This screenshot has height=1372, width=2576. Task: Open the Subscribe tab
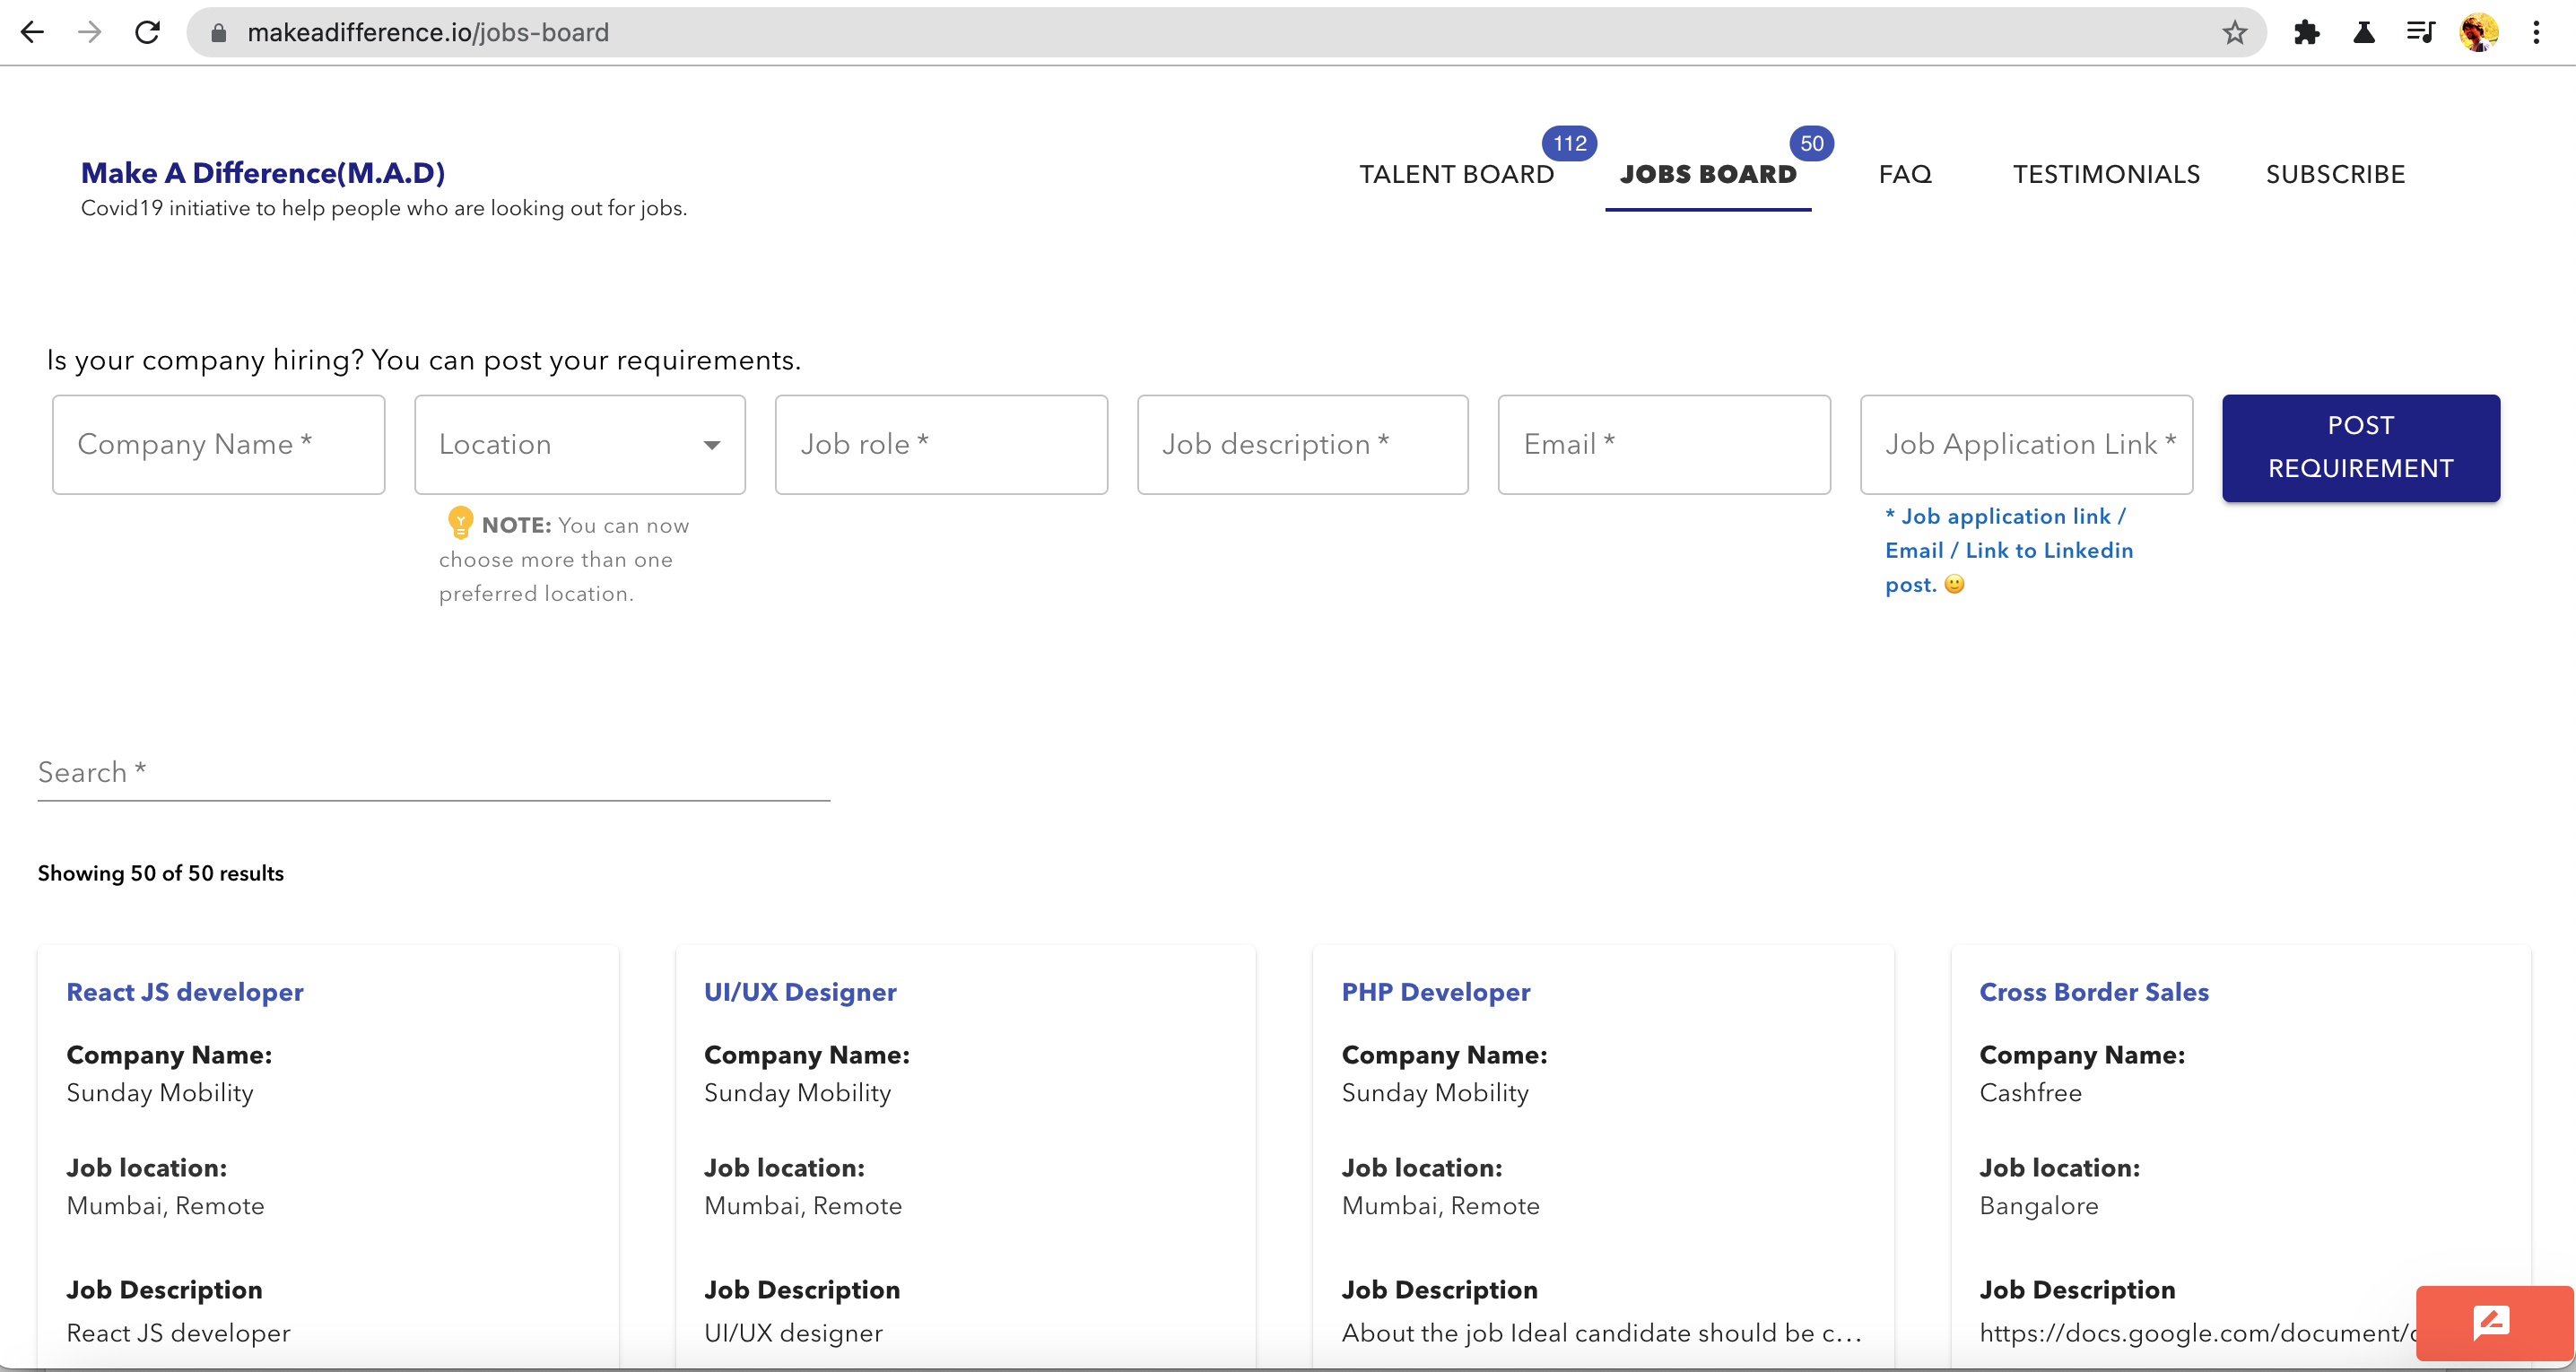click(x=2335, y=174)
